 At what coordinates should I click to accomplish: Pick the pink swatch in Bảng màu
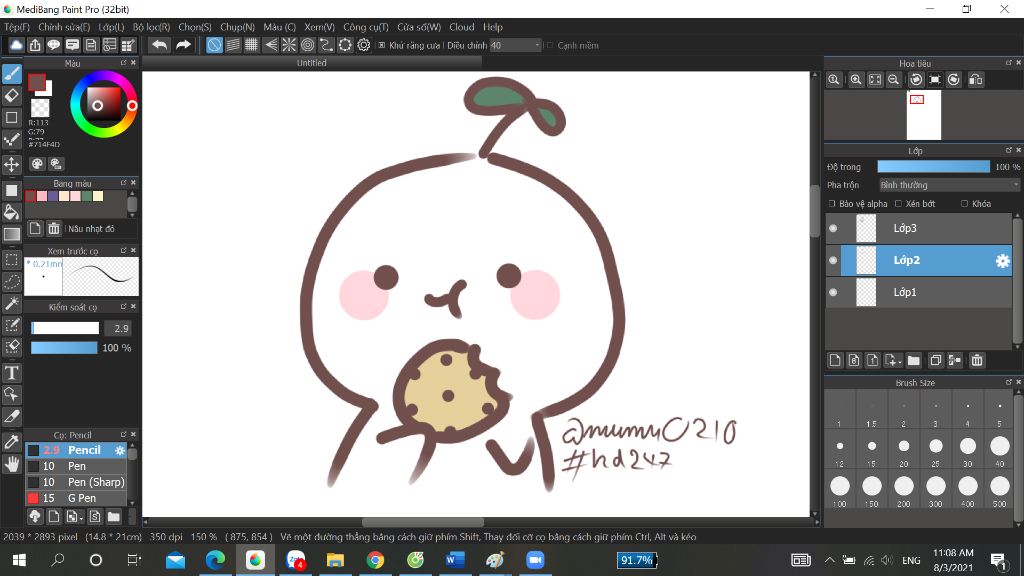click(x=42, y=196)
